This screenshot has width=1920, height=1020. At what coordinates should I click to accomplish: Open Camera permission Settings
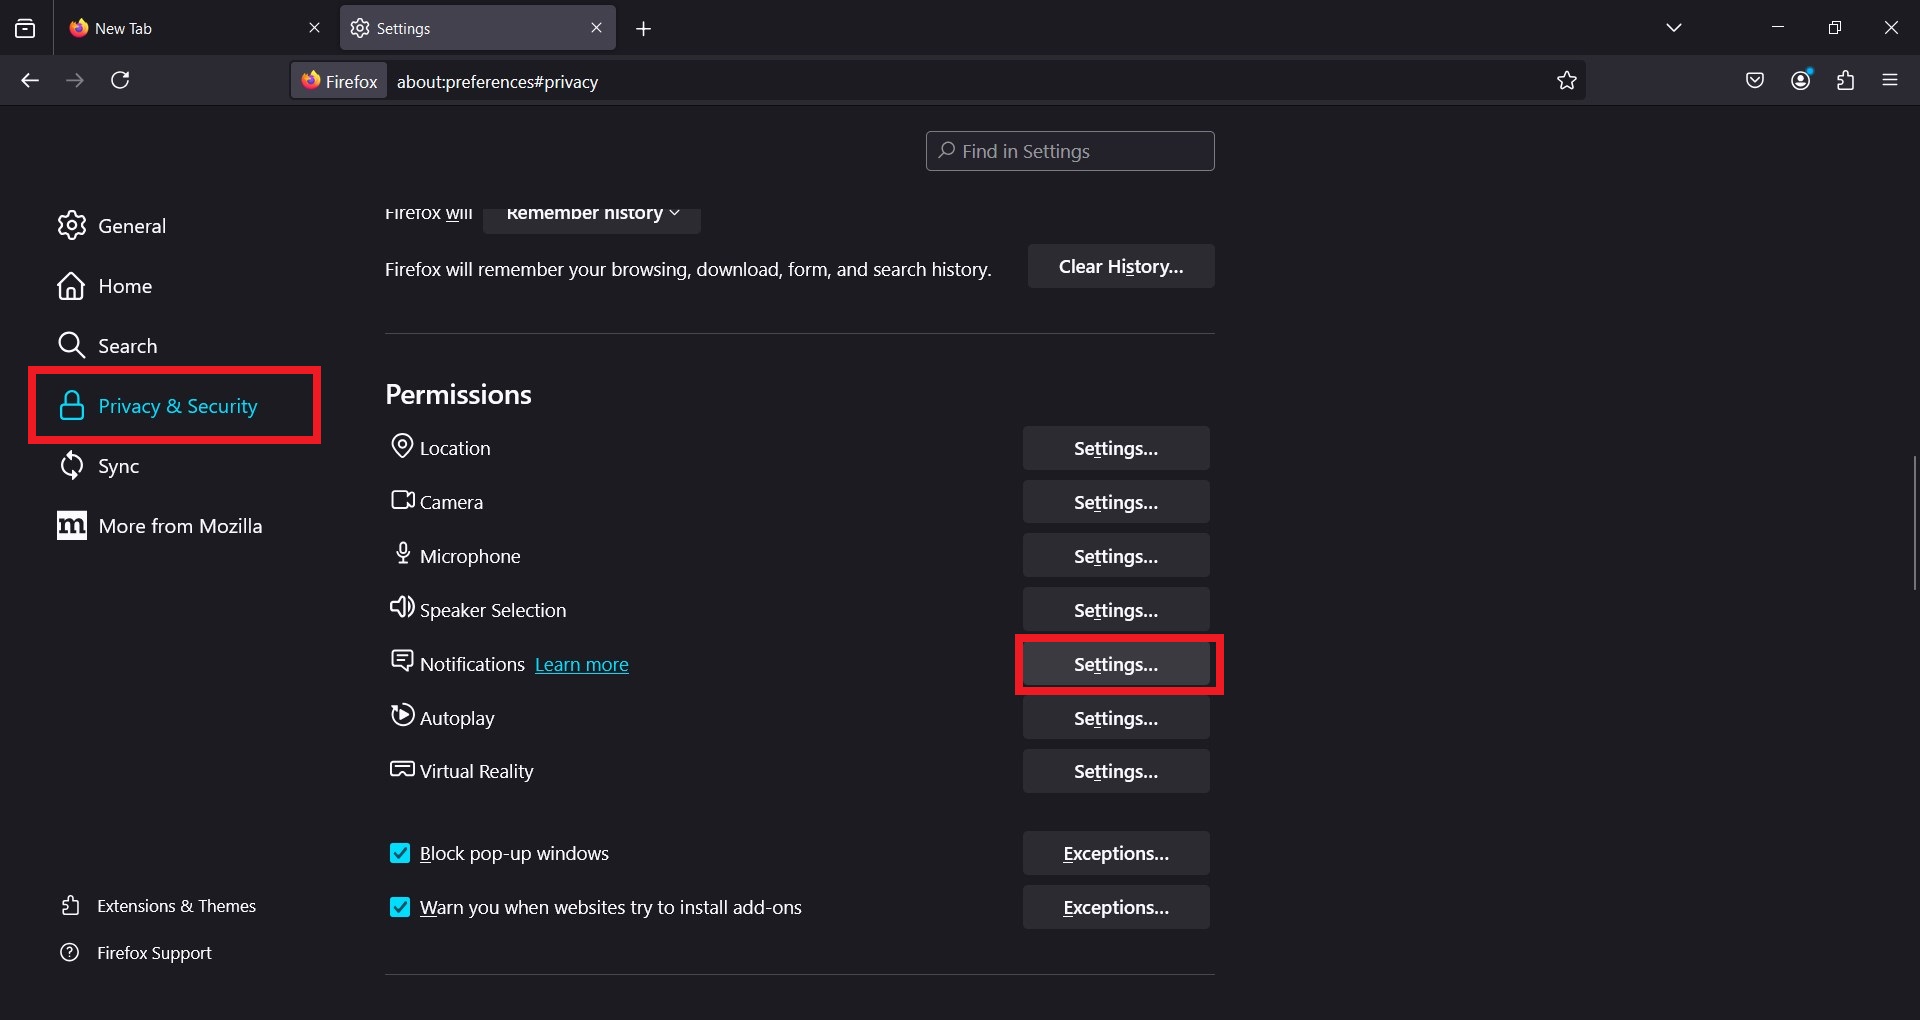1116,502
